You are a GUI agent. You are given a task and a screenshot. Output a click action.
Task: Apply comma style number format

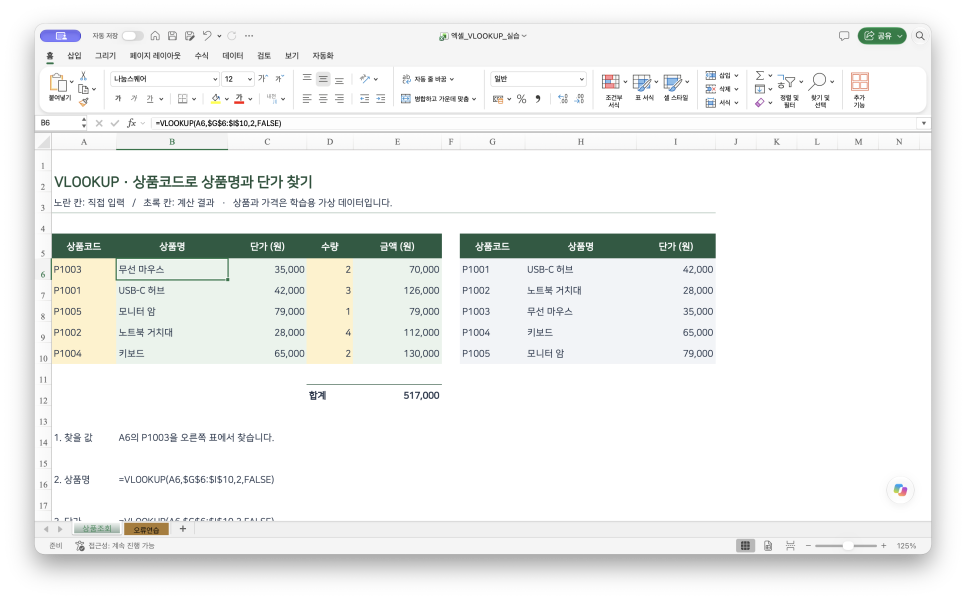tap(538, 99)
